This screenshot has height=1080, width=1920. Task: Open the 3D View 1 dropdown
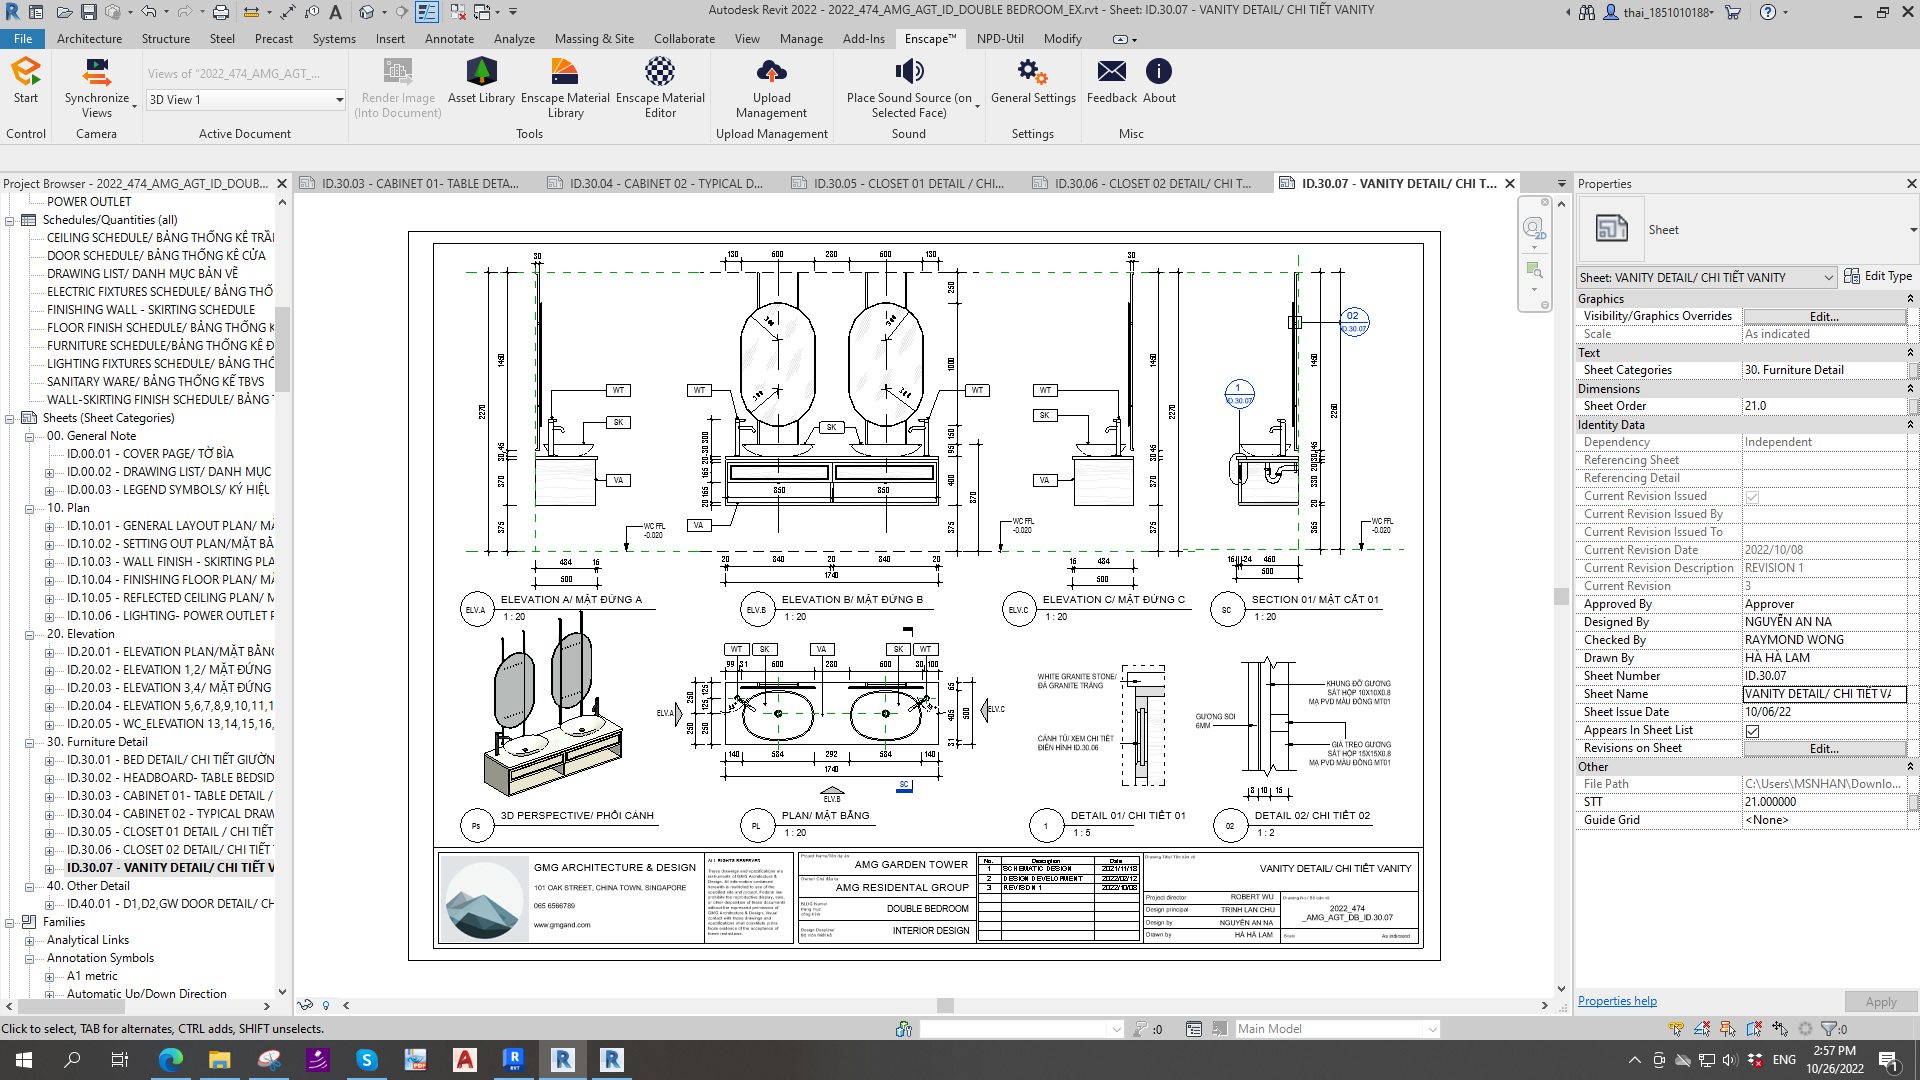click(339, 100)
